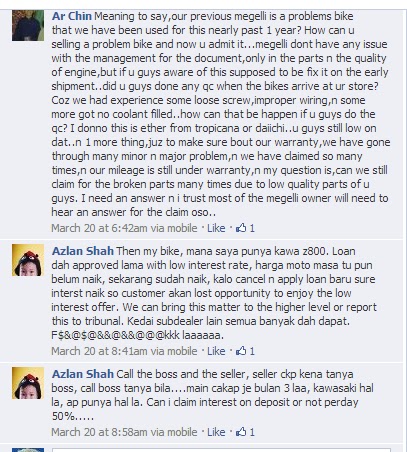Click thumbs-up icon on Azlan Shah's 8:58am comment
Image resolution: width=407 pixels, height=452 pixels.
coord(241,432)
